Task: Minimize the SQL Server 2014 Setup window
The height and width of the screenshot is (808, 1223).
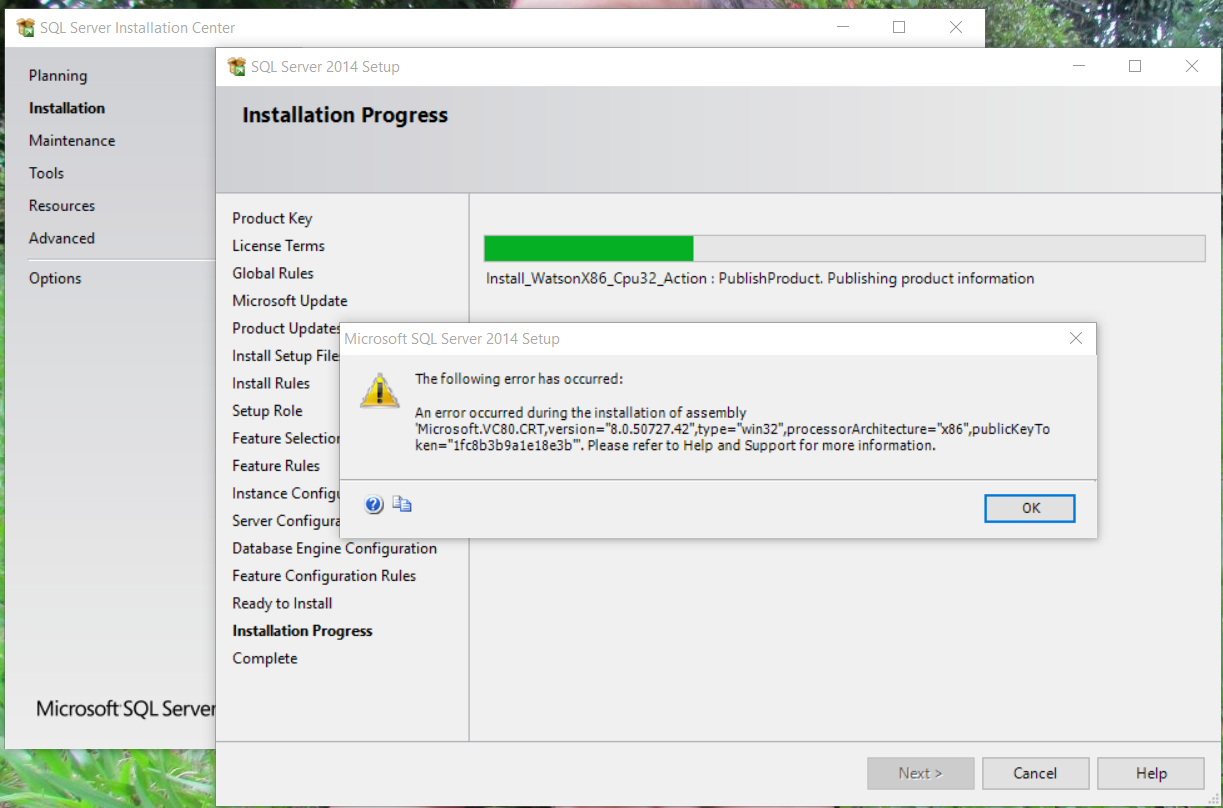Action: 1078,66
